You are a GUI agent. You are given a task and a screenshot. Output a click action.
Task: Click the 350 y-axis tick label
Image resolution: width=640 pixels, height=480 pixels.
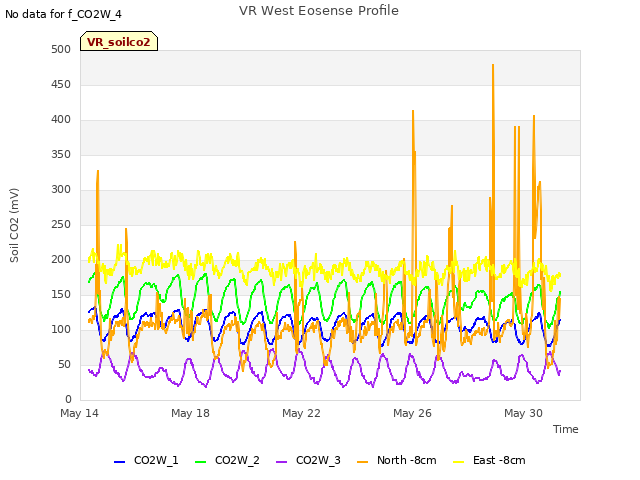[x=61, y=154]
